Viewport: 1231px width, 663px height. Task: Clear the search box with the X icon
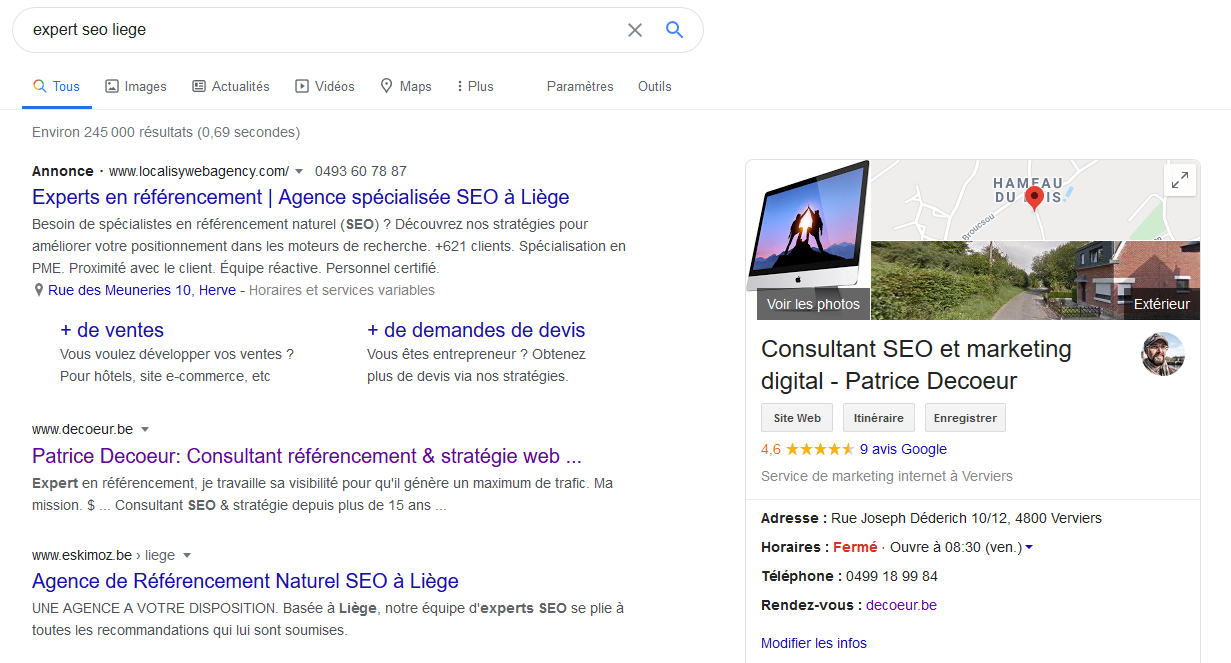coord(635,30)
